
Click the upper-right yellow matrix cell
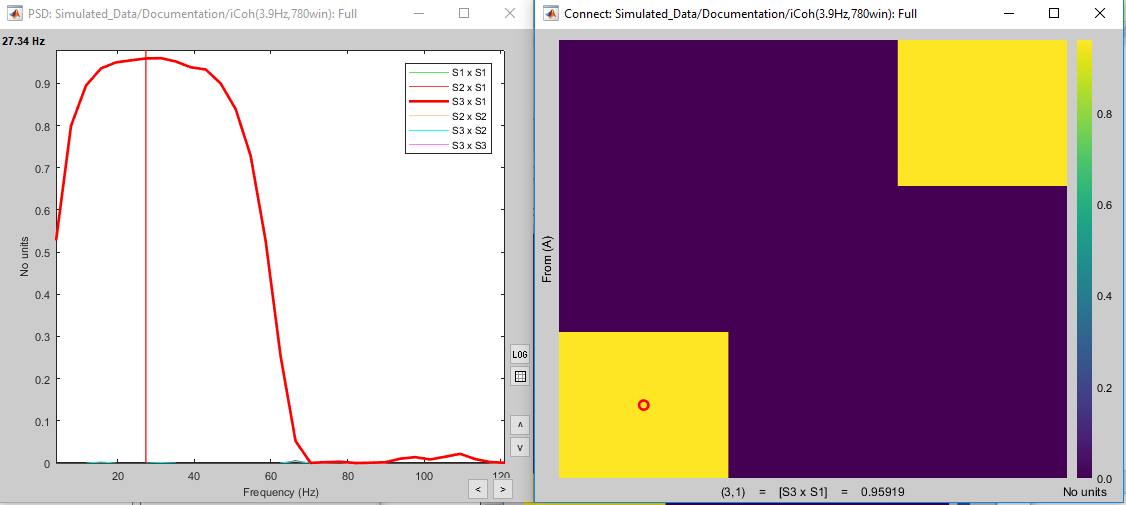tap(982, 113)
